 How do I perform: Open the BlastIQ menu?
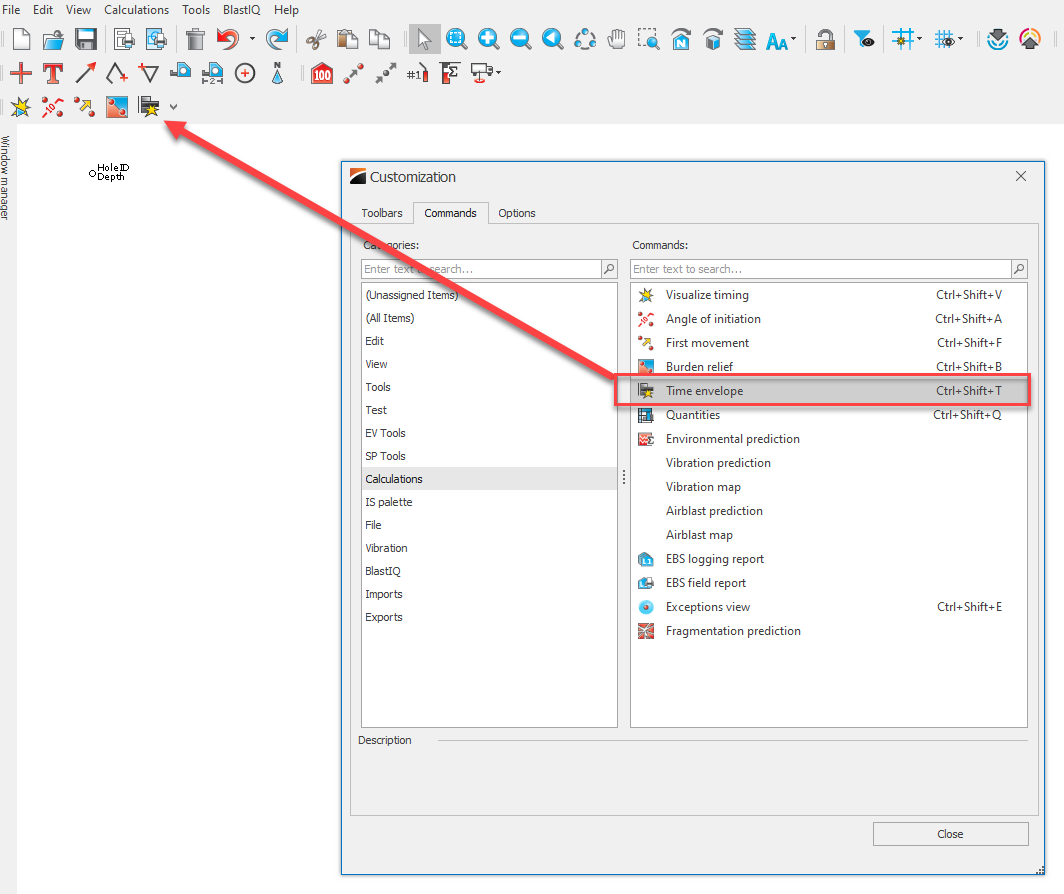tap(242, 10)
